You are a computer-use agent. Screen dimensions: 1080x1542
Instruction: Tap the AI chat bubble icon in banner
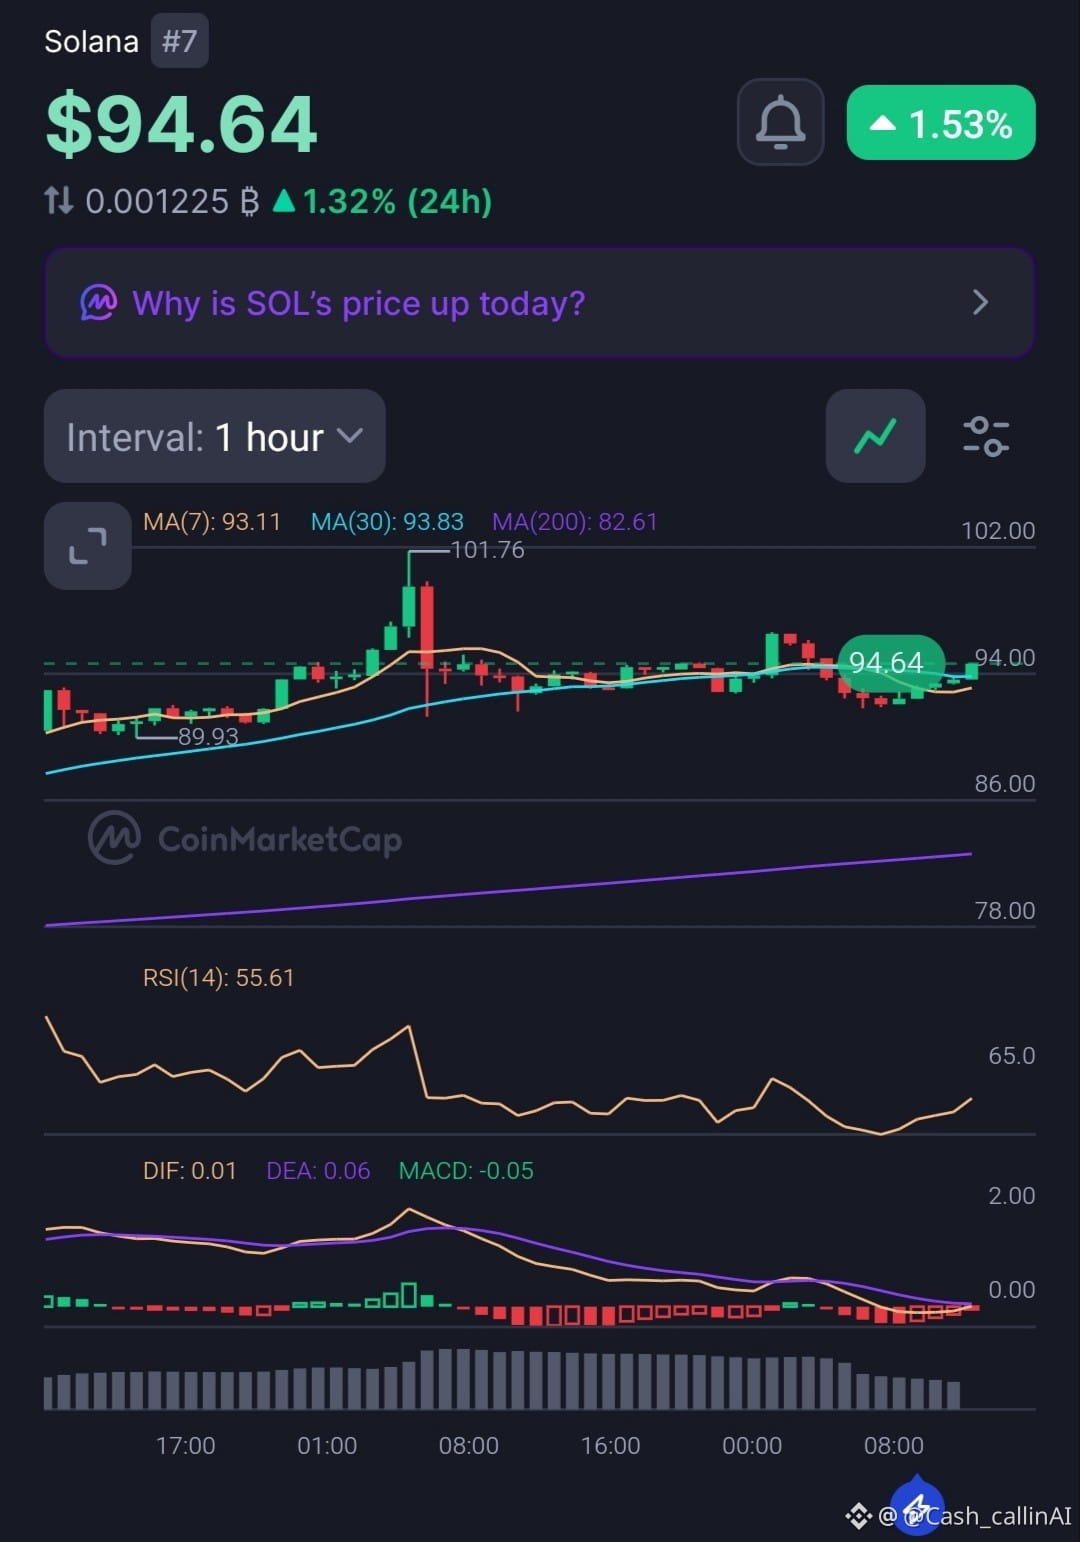point(98,302)
